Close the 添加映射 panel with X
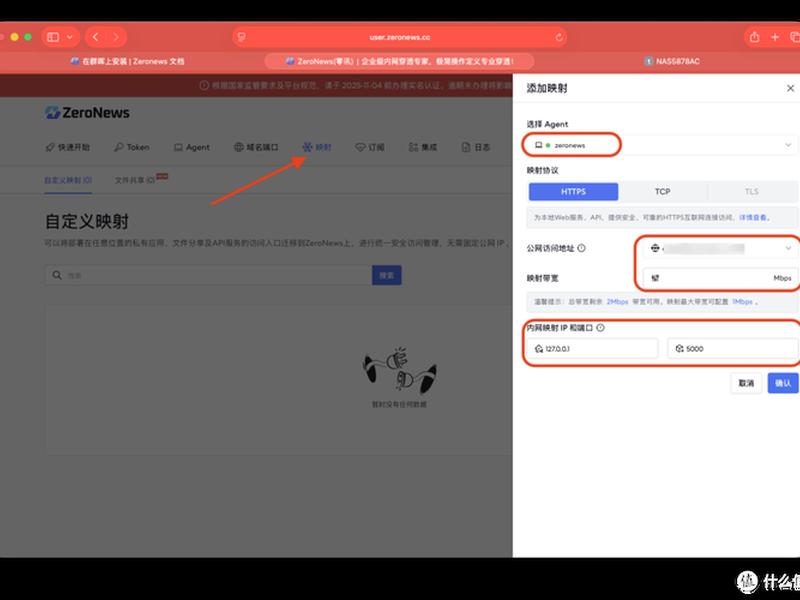Viewport: 800px width, 600px height. [x=790, y=88]
